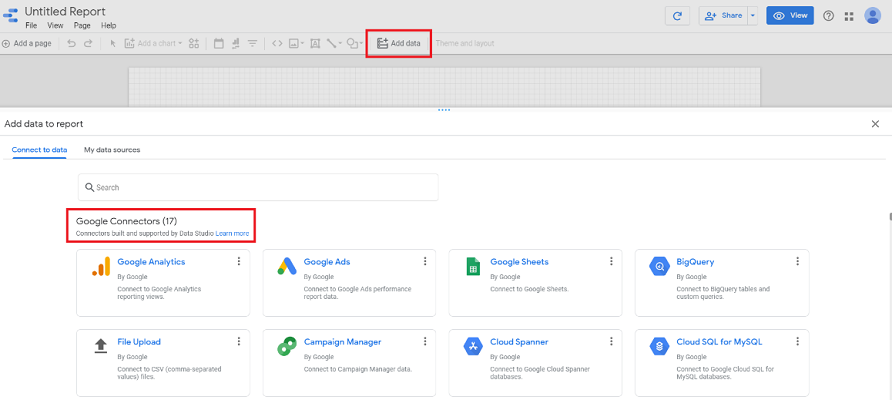This screenshot has height=400, width=892.
Task: Open the Add a chart dropdown
Action: pyautogui.click(x=154, y=43)
